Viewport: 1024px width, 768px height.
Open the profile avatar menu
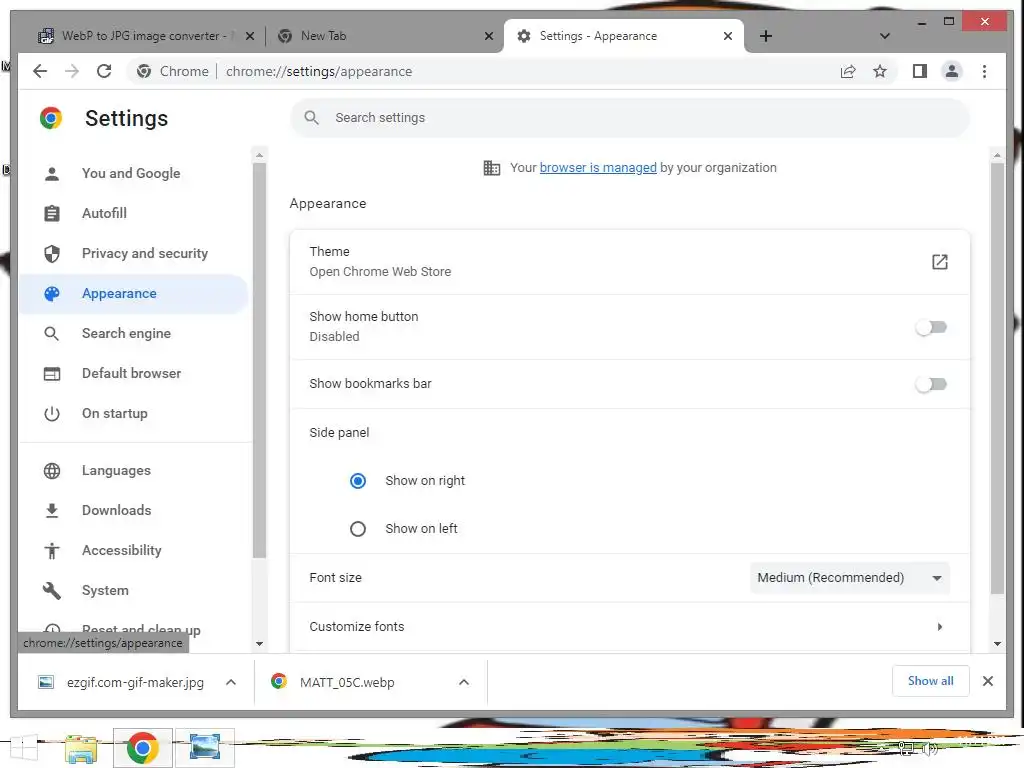(x=952, y=71)
